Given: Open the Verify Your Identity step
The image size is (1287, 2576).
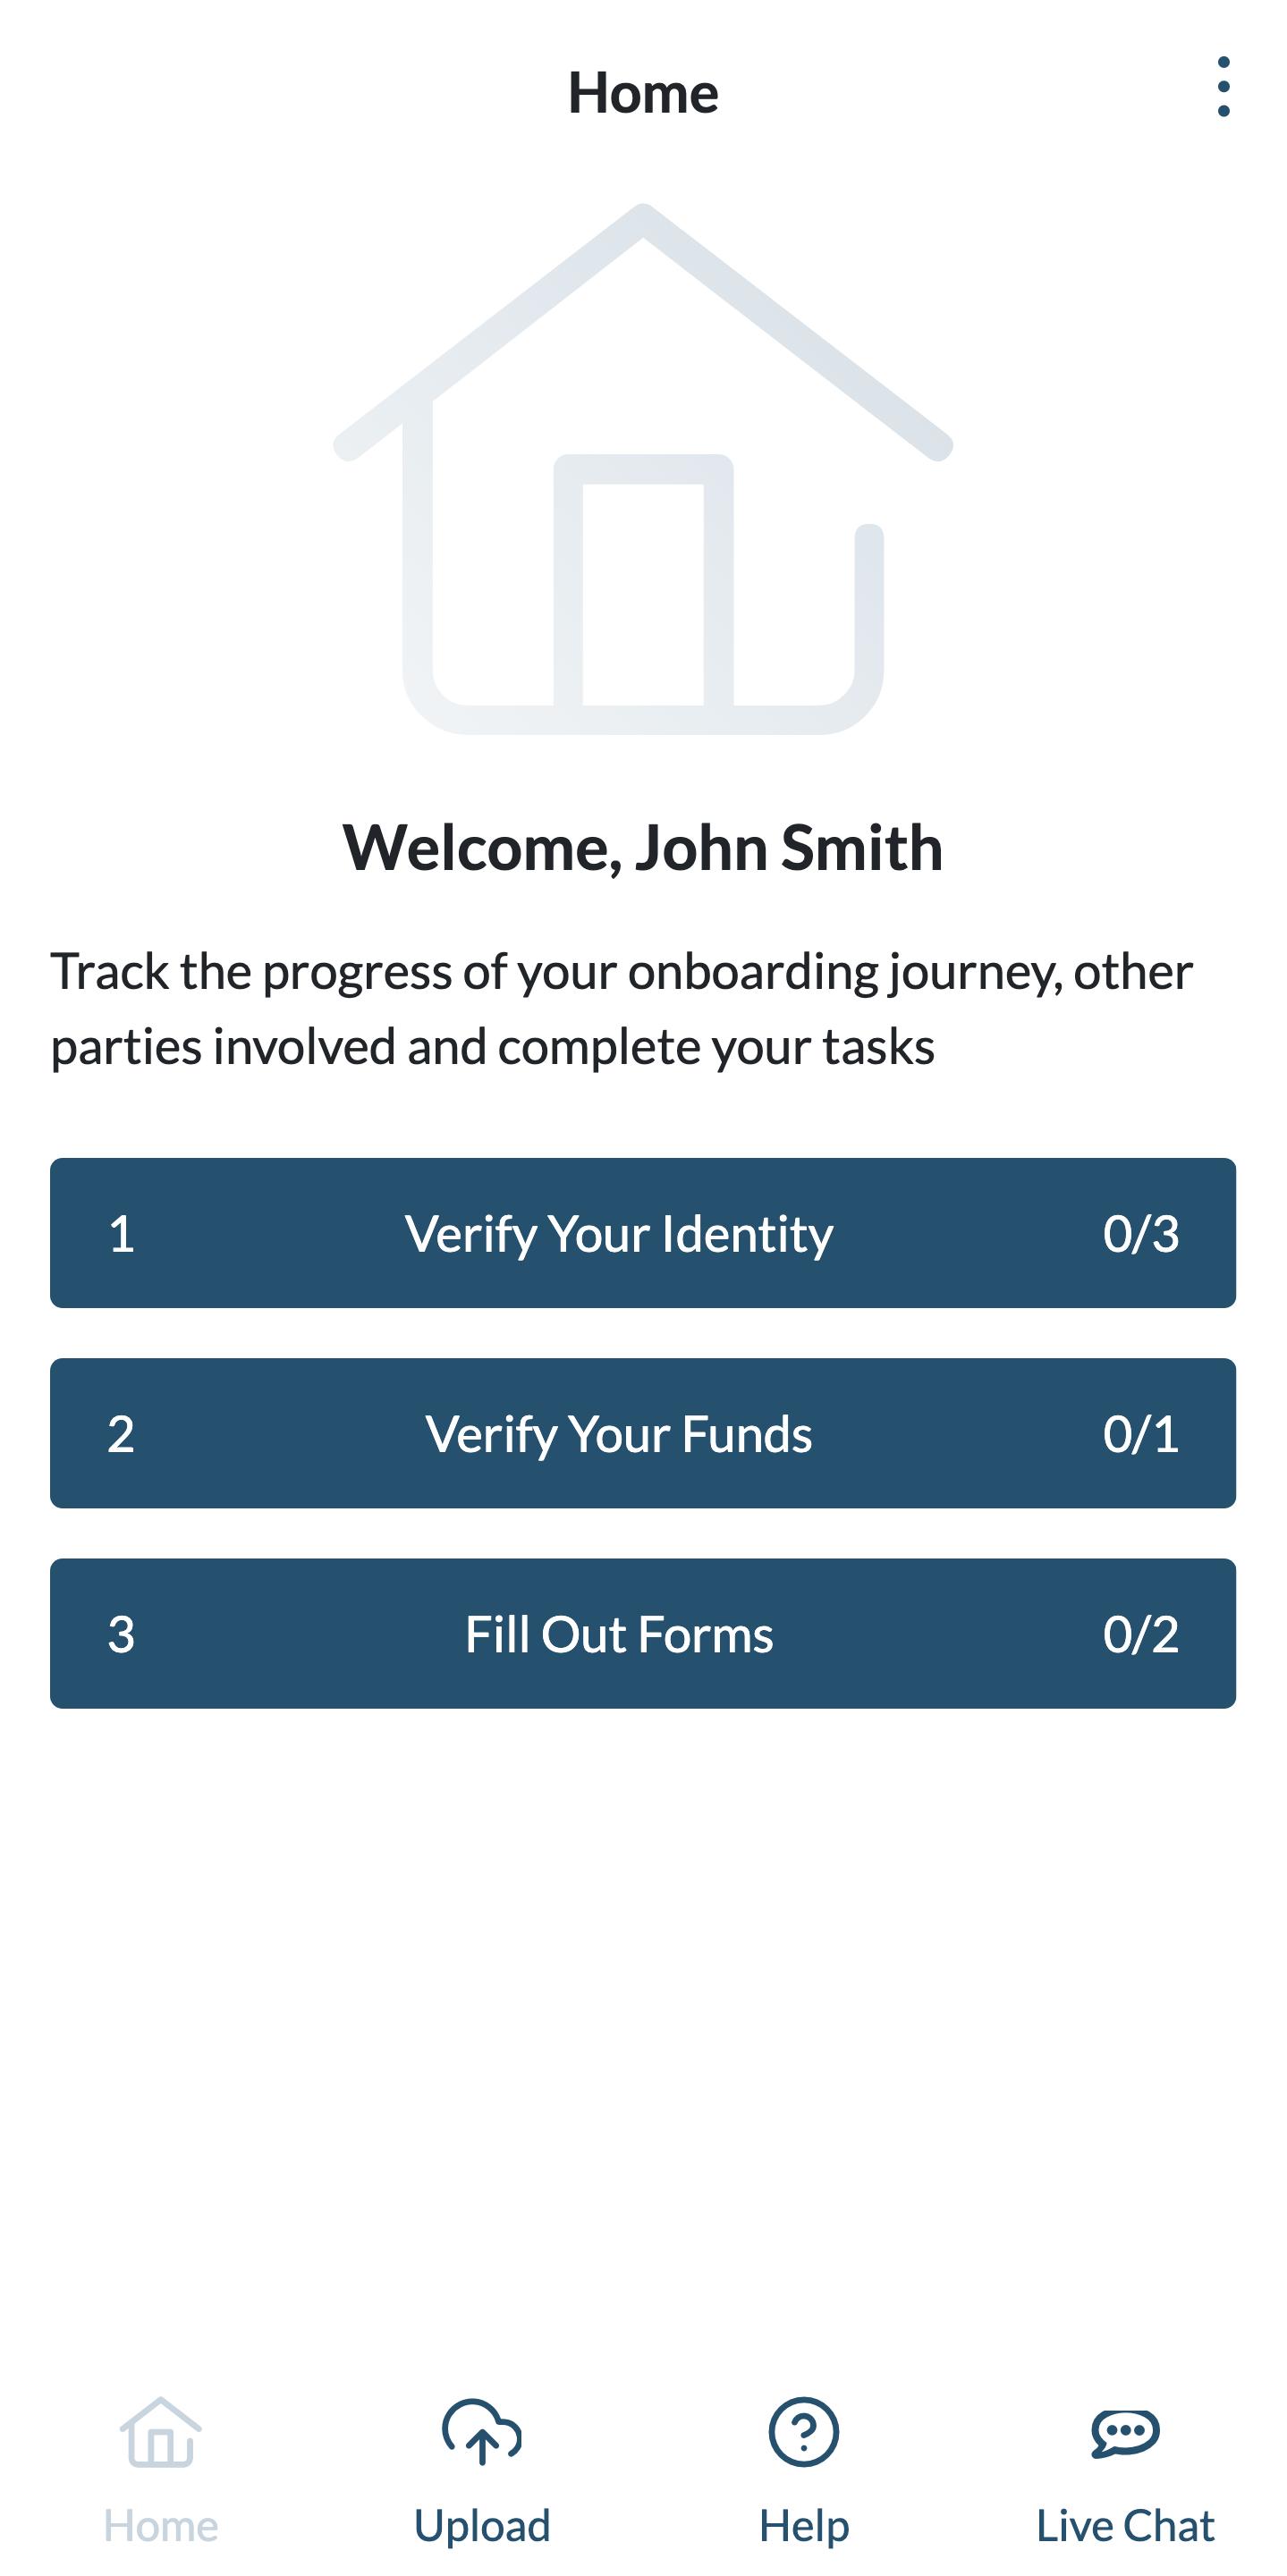Looking at the screenshot, I should coord(619,1233).
